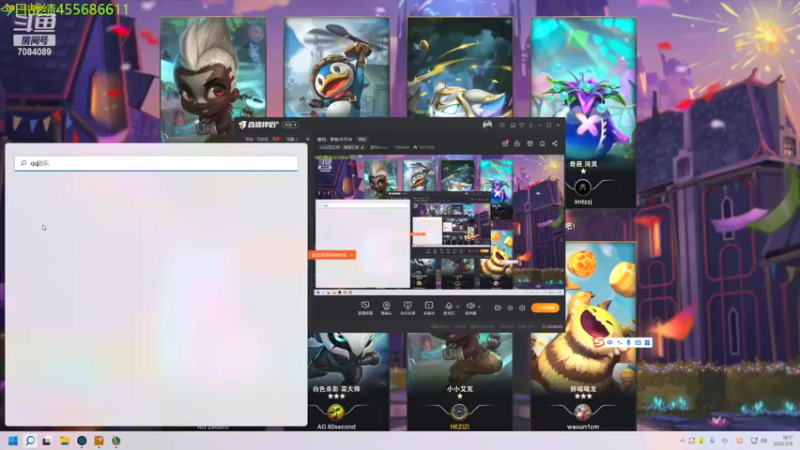
Task: Click the Sogou toolbar grid icon
Action: [647, 343]
